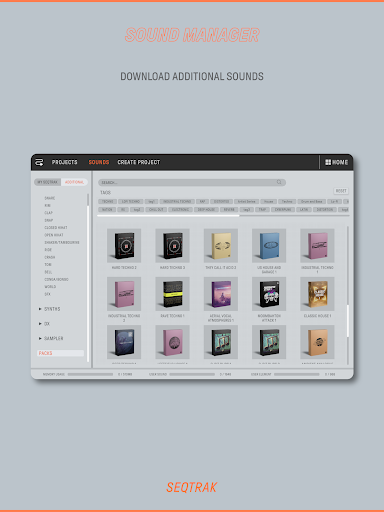This screenshot has width=384, height=512.
Task: Expand the DX category
Action: tap(44, 324)
